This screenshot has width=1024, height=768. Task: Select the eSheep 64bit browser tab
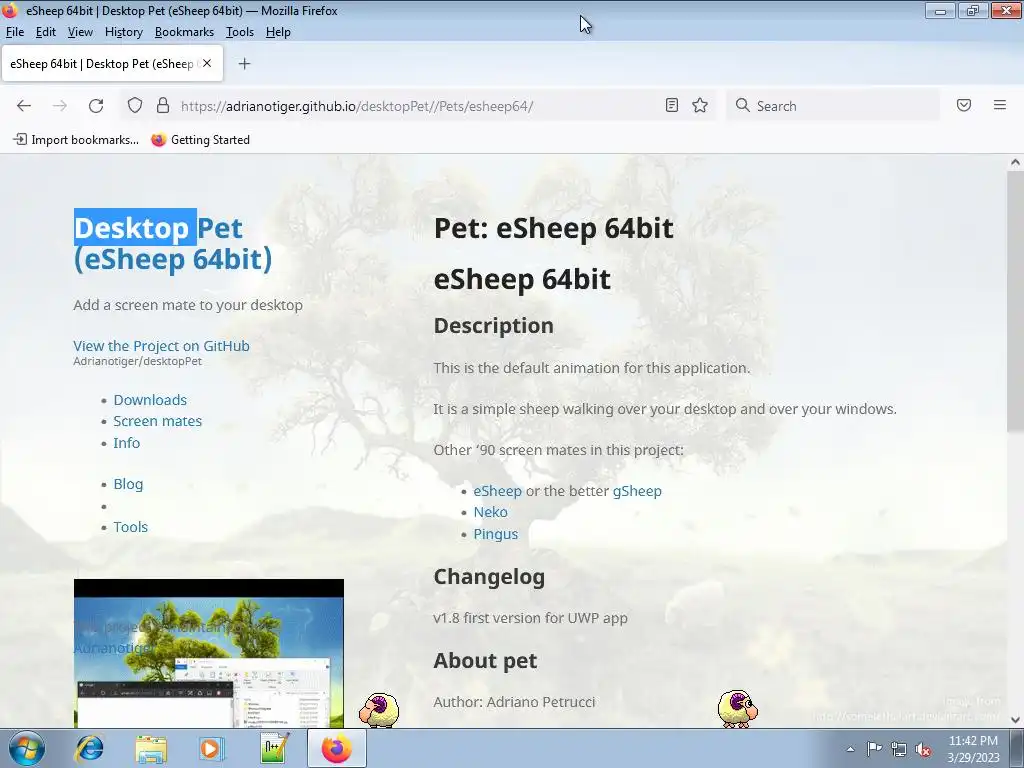point(112,63)
